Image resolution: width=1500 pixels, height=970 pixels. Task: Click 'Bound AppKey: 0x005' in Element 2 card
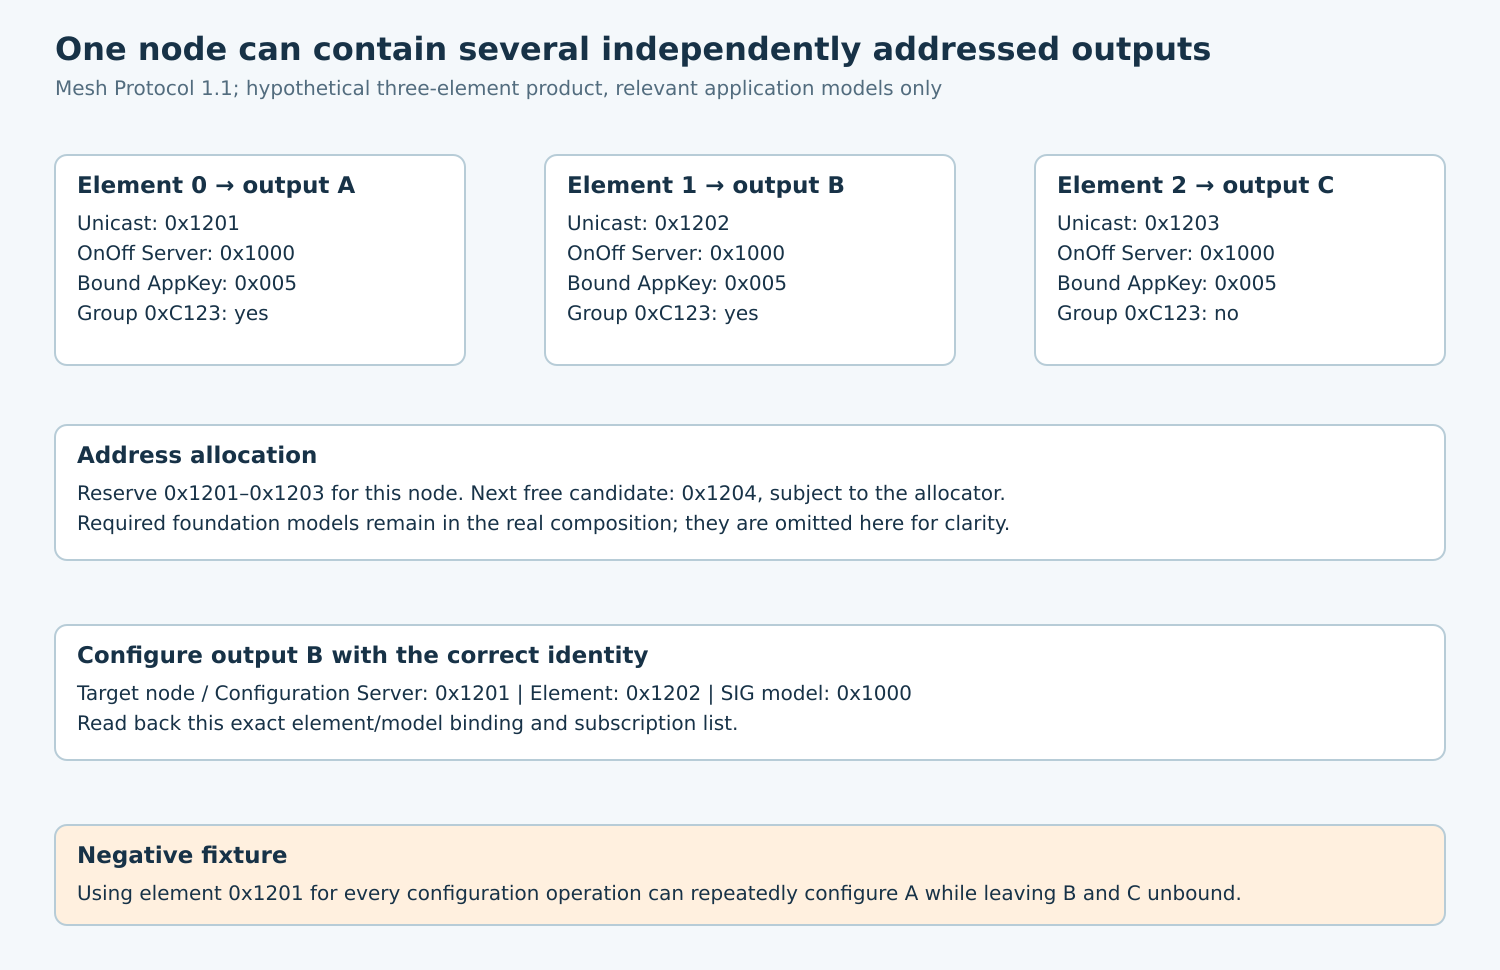(1167, 283)
